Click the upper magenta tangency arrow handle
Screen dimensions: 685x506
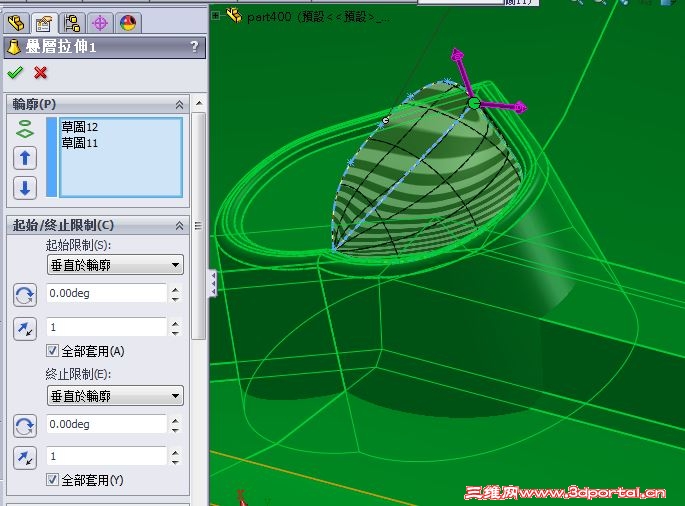point(457,55)
